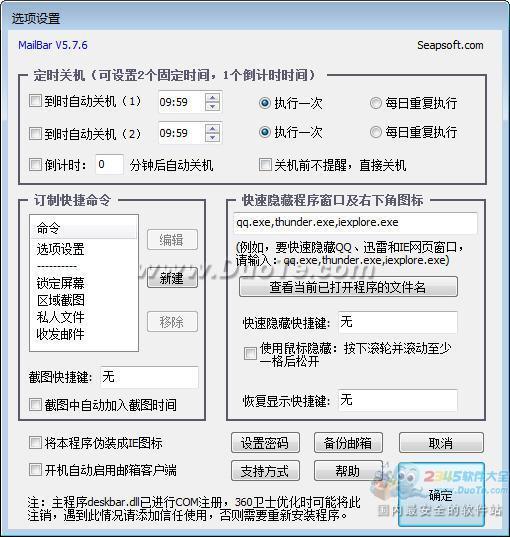
Task: Decrease the first shutdown time with down arrow
Action: tap(212, 107)
